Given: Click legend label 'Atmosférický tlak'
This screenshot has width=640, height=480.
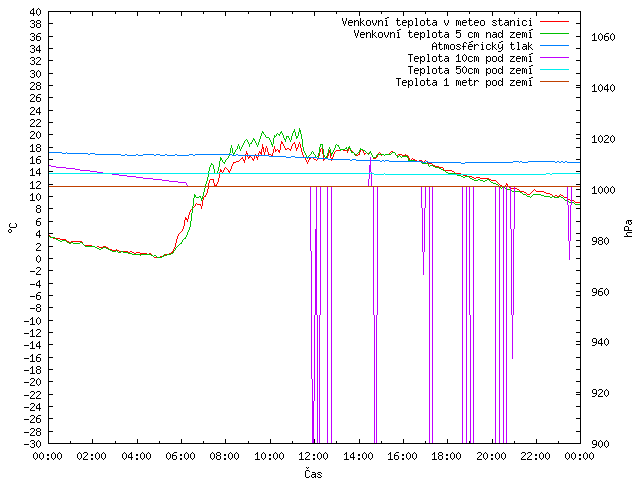Looking at the screenshot, I should coord(482,46).
